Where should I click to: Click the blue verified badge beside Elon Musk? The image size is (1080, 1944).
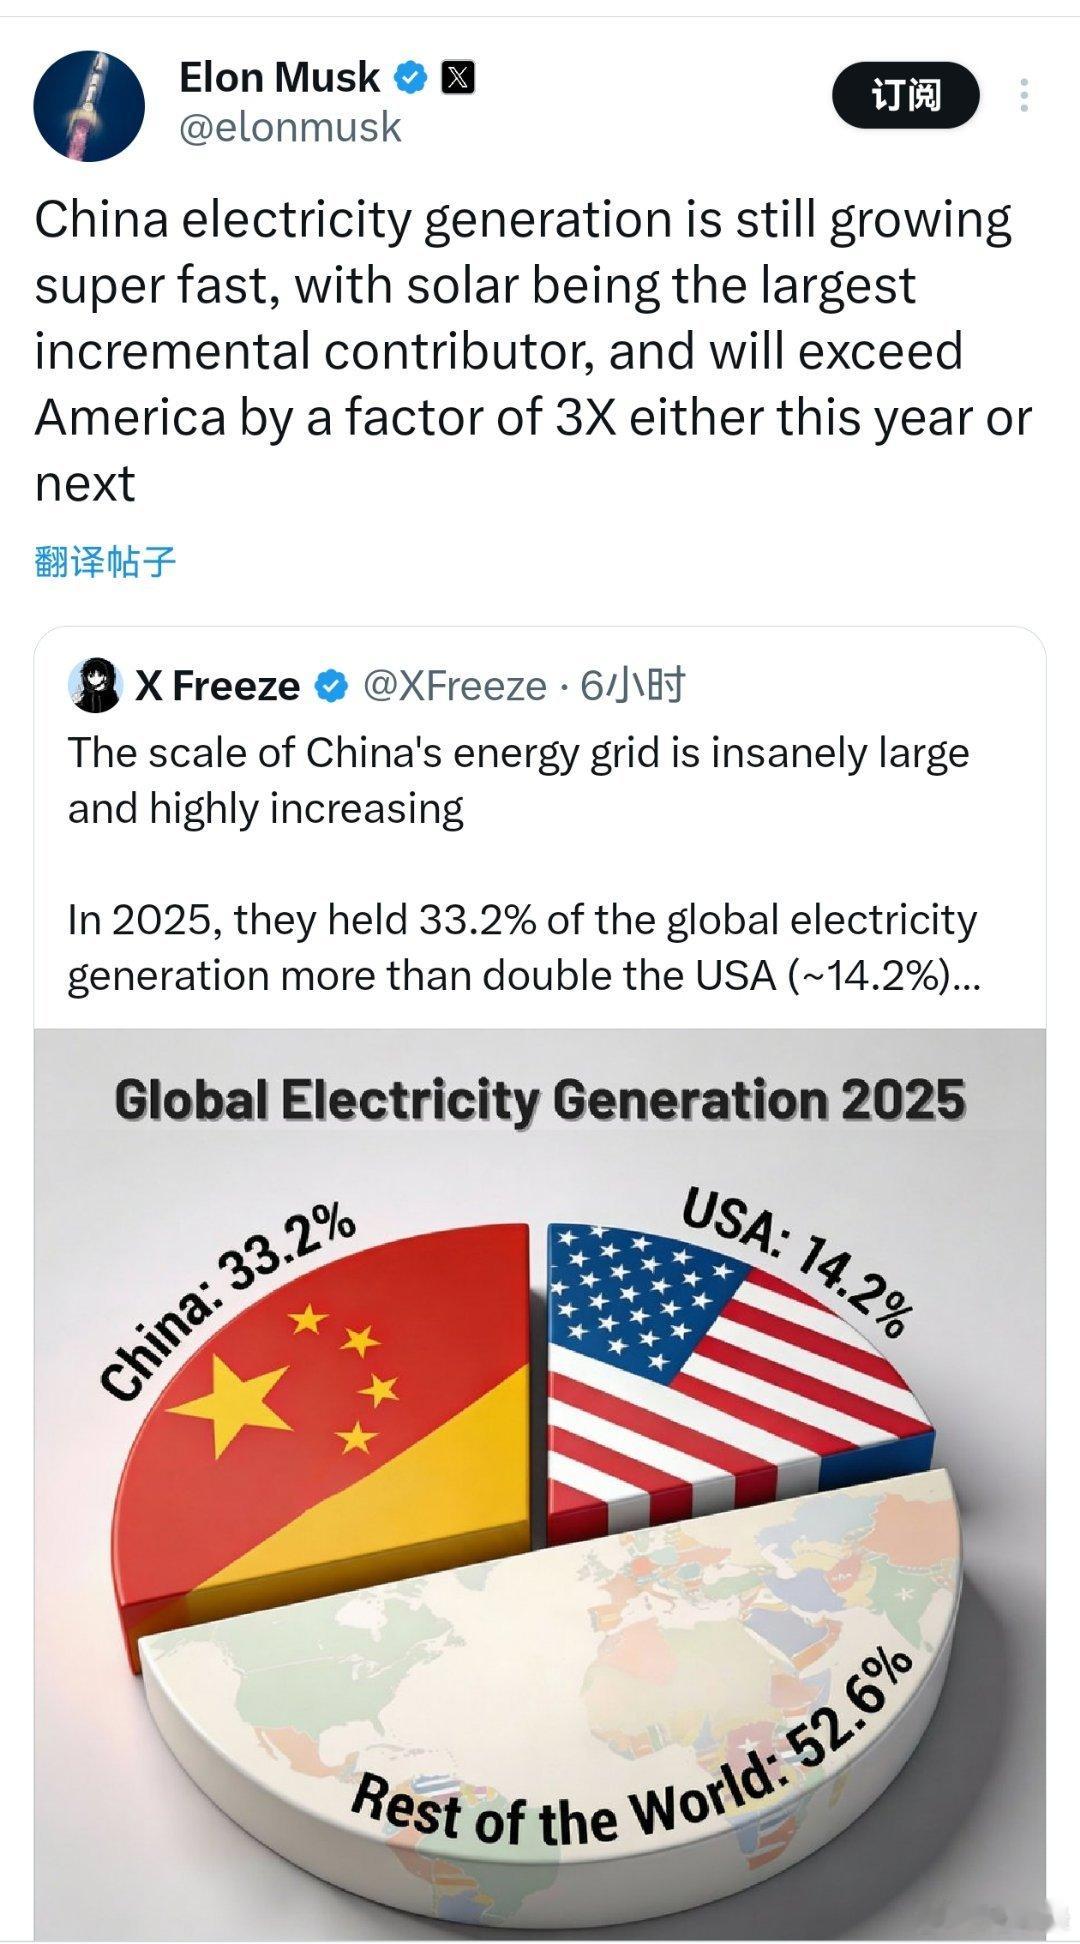pos(410,75)
